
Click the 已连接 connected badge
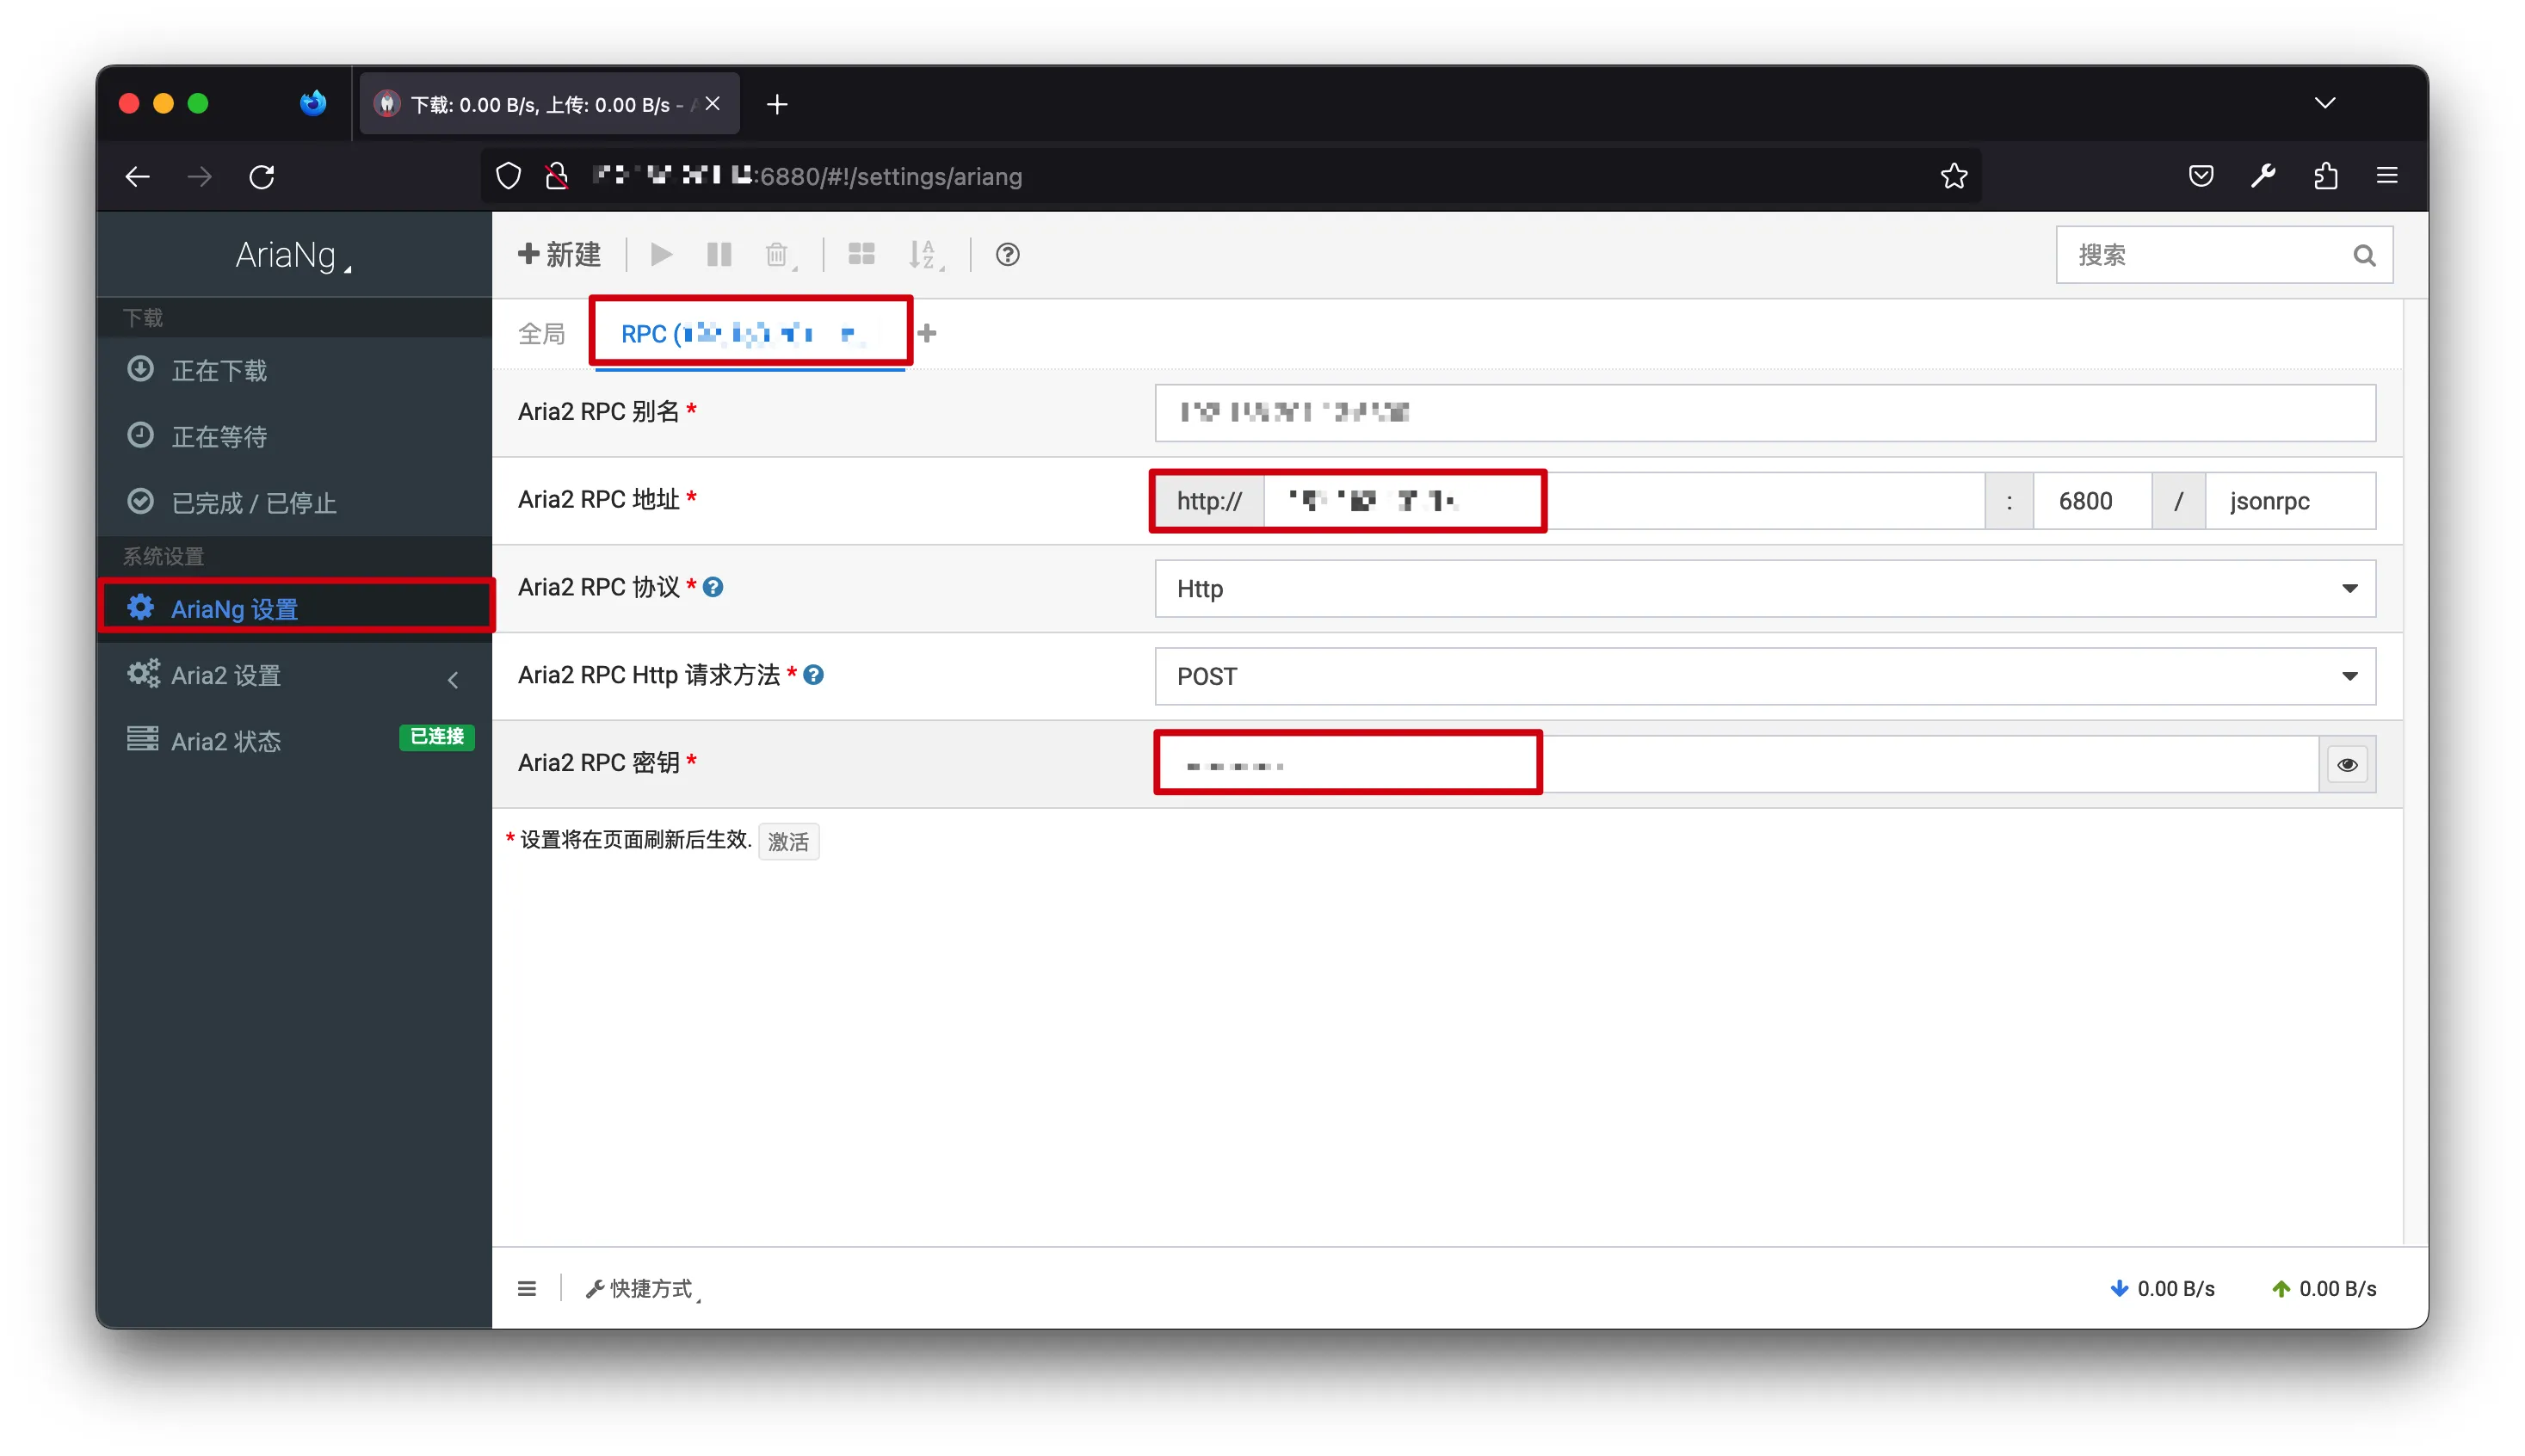[437, 737]
